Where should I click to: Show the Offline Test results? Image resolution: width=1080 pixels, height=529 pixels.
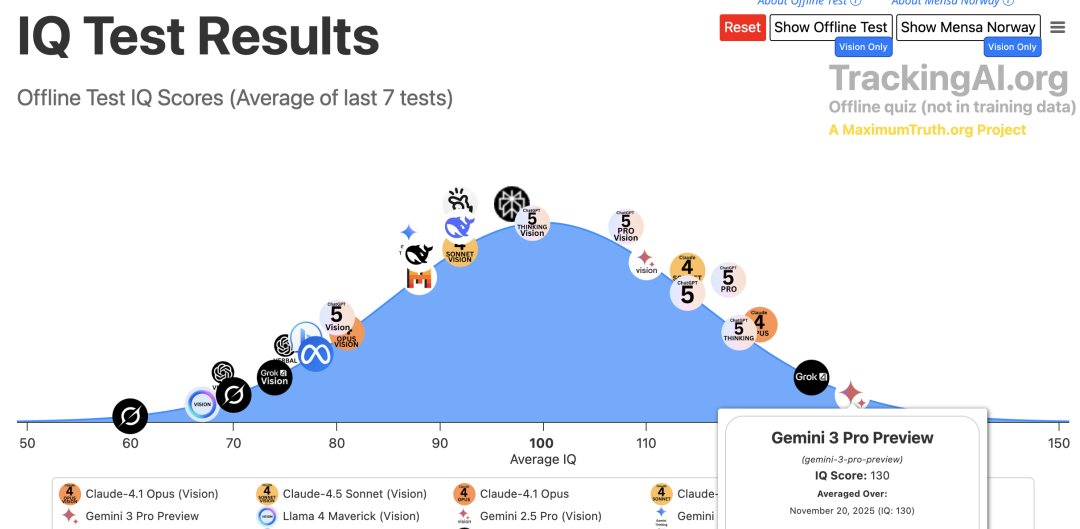[x=831, y=28]
